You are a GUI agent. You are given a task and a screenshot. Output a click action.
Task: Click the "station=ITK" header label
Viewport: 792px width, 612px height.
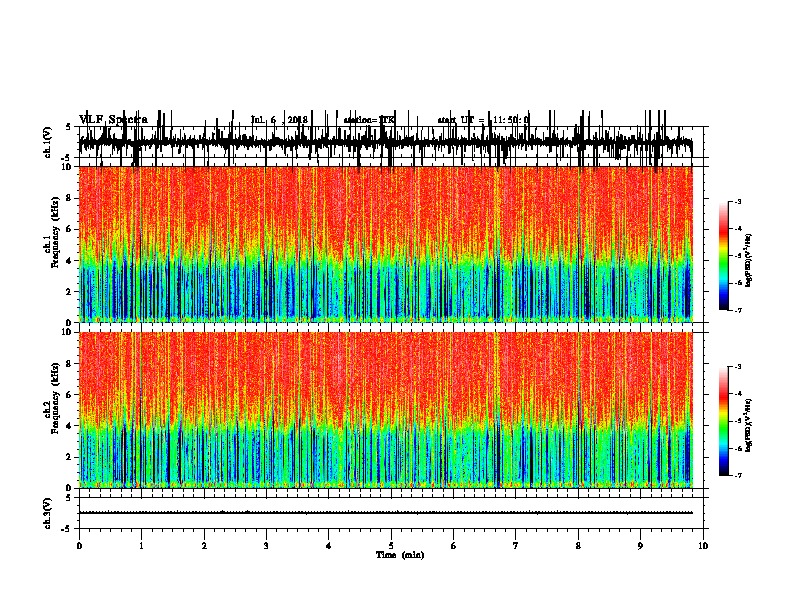click(x=369, y=120)
